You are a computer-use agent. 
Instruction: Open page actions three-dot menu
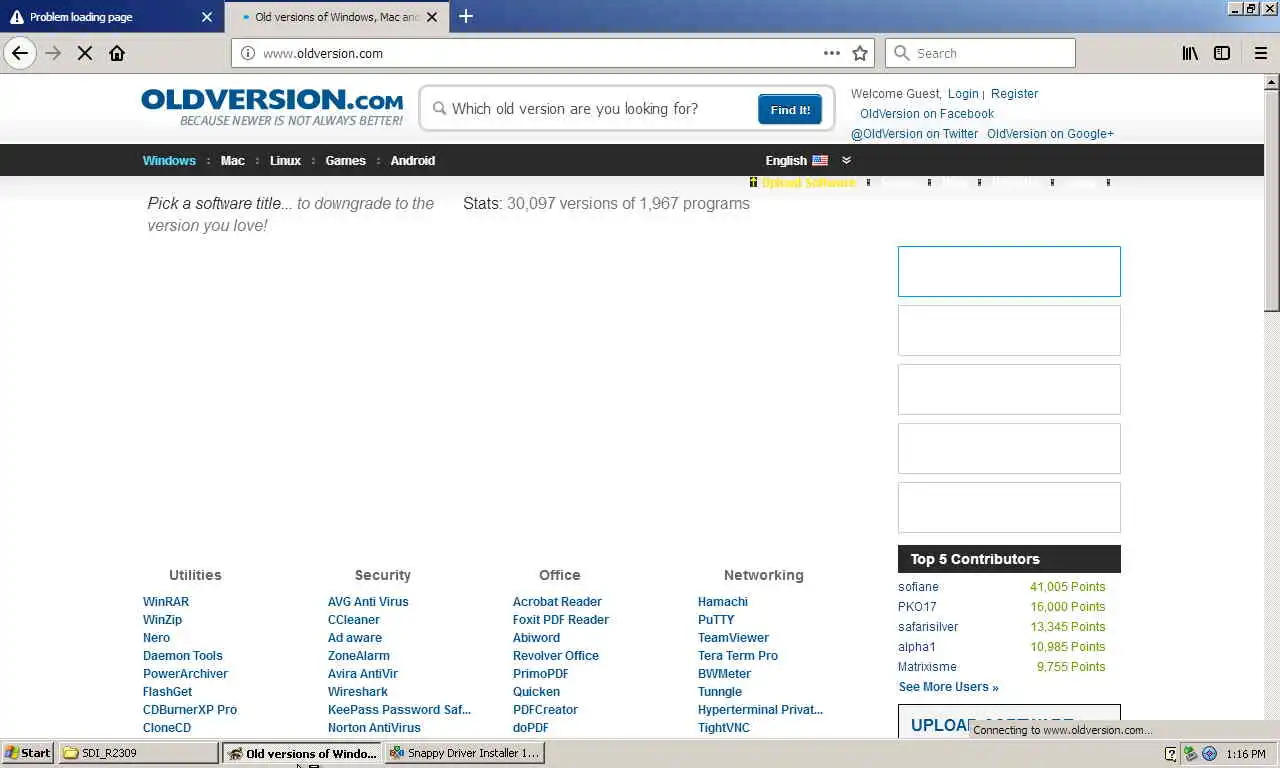831,53
